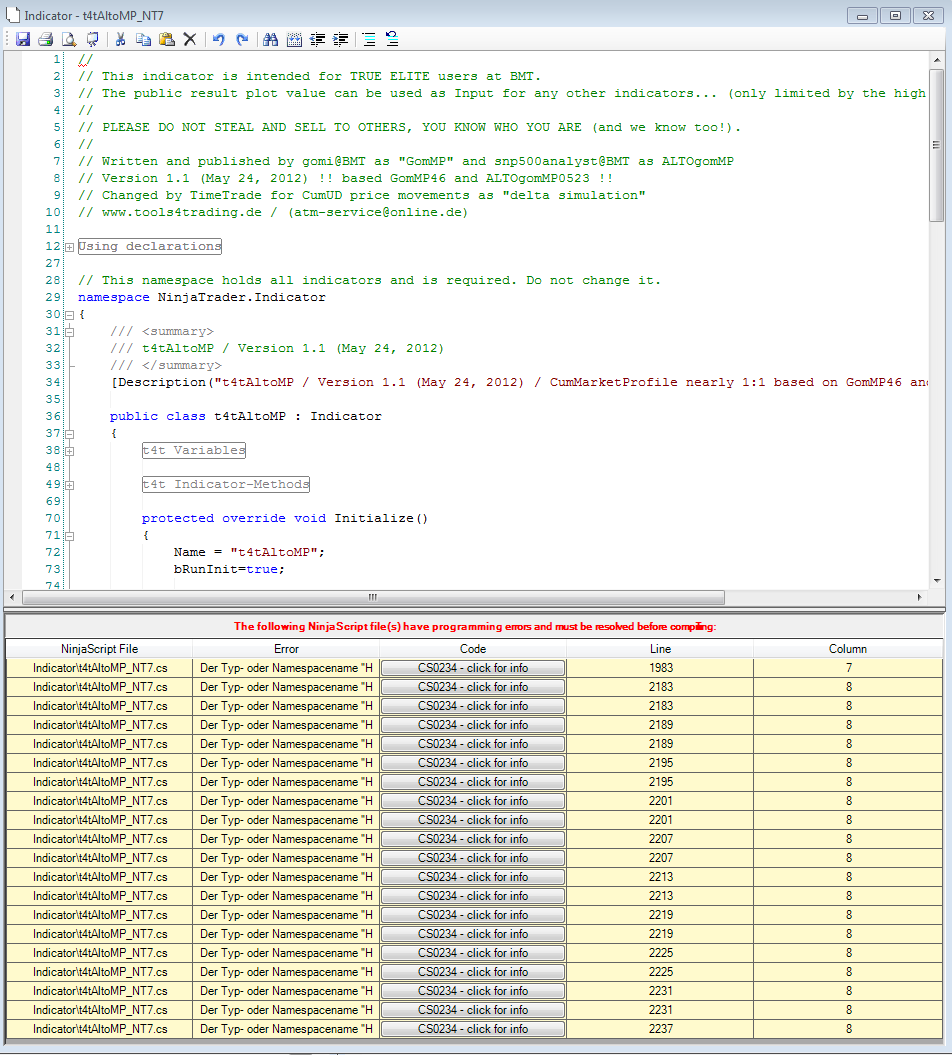Click the Column cell showing 7
Viewport: 952px width, 1055px height.
point(848,668)
